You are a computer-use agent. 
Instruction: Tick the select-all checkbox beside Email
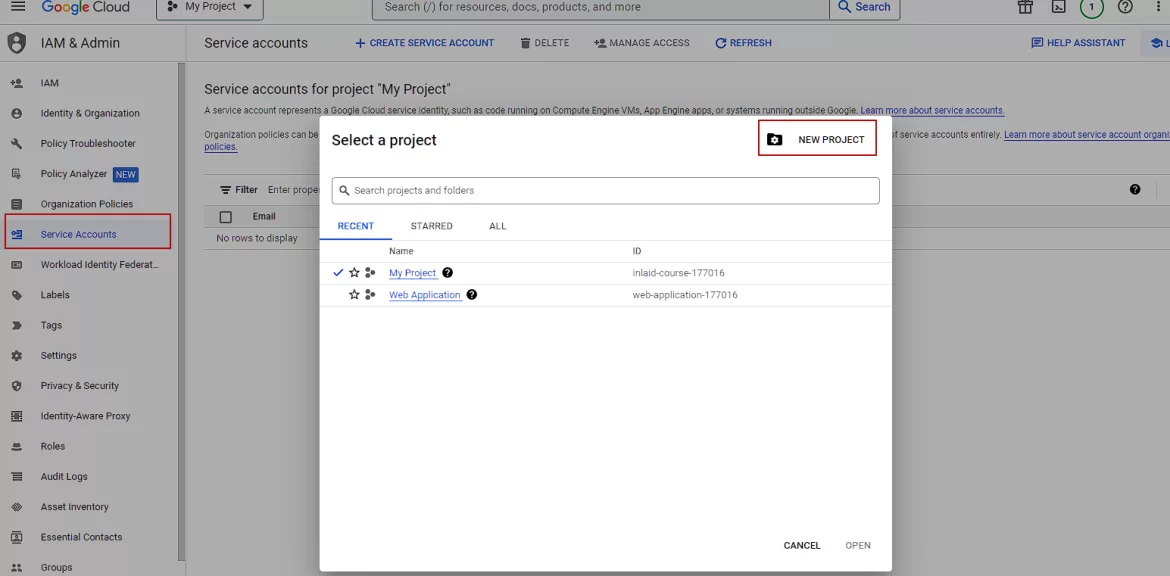(x=226, y=217)
